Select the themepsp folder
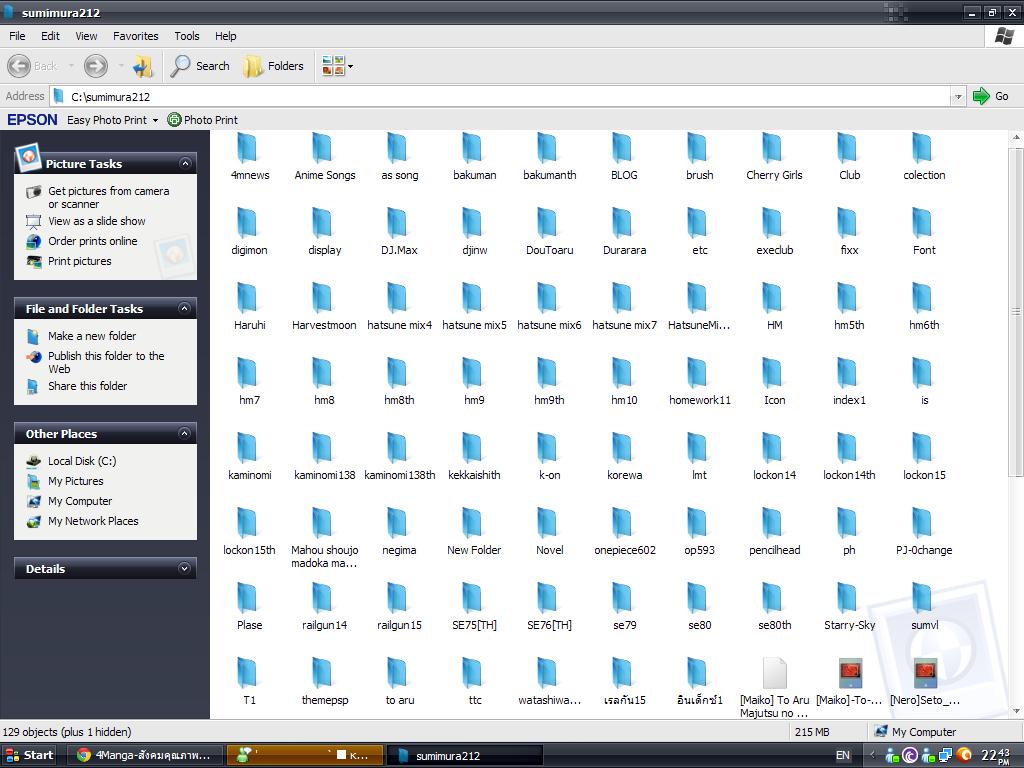1024x768 pixels. pyautogui.click(x=325, y=682)
